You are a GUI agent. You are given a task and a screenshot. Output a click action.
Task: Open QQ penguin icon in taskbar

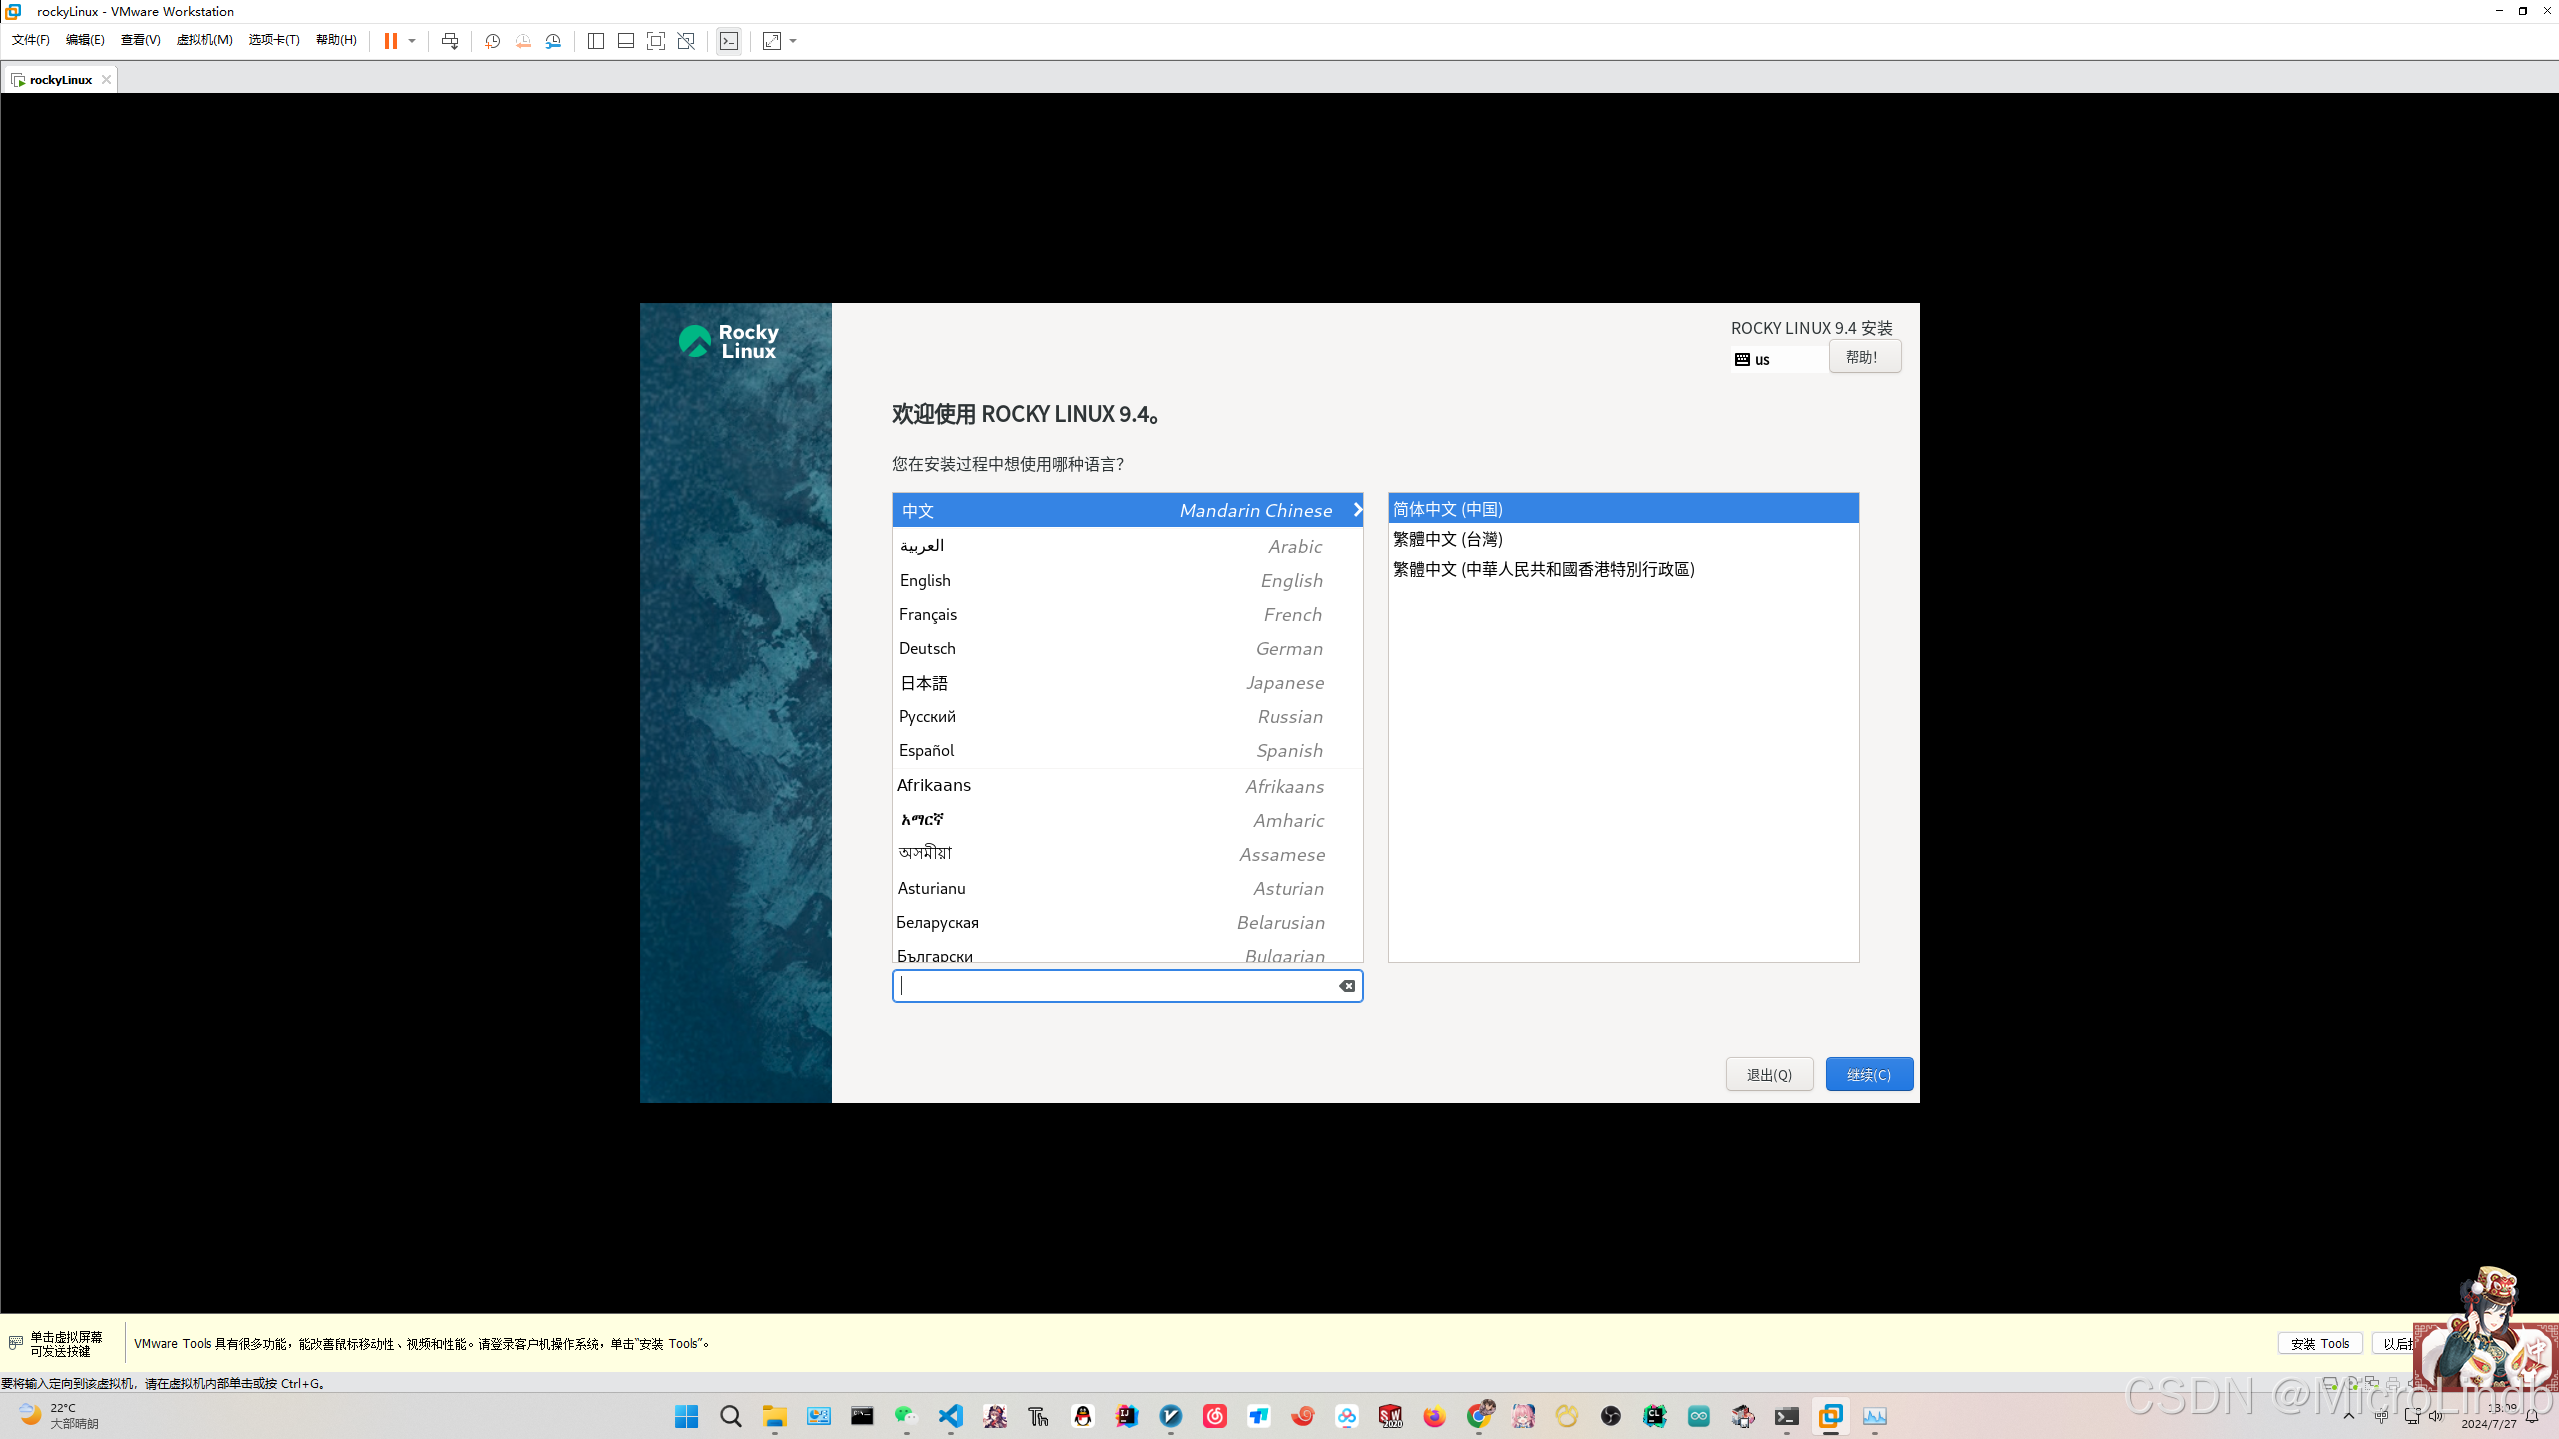coord(1083,1416)
